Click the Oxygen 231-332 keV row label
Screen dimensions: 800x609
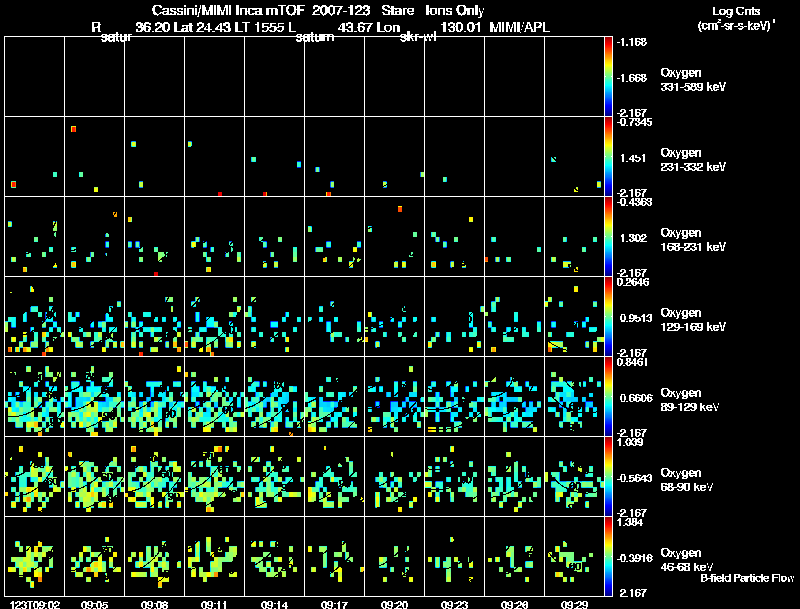coord(693,160)
